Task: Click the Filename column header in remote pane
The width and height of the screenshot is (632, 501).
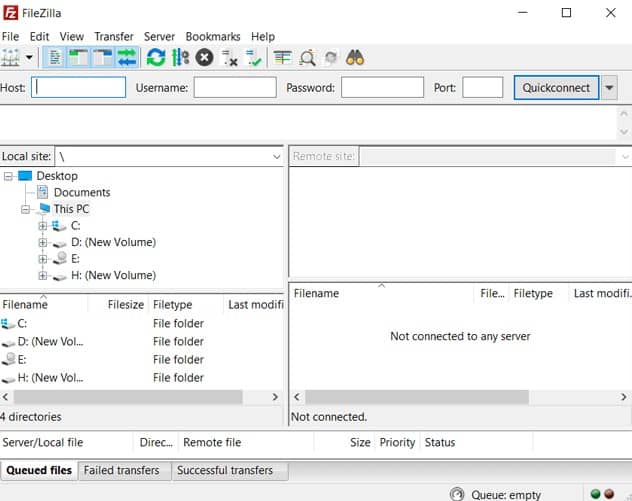Action: click(317, 294)
